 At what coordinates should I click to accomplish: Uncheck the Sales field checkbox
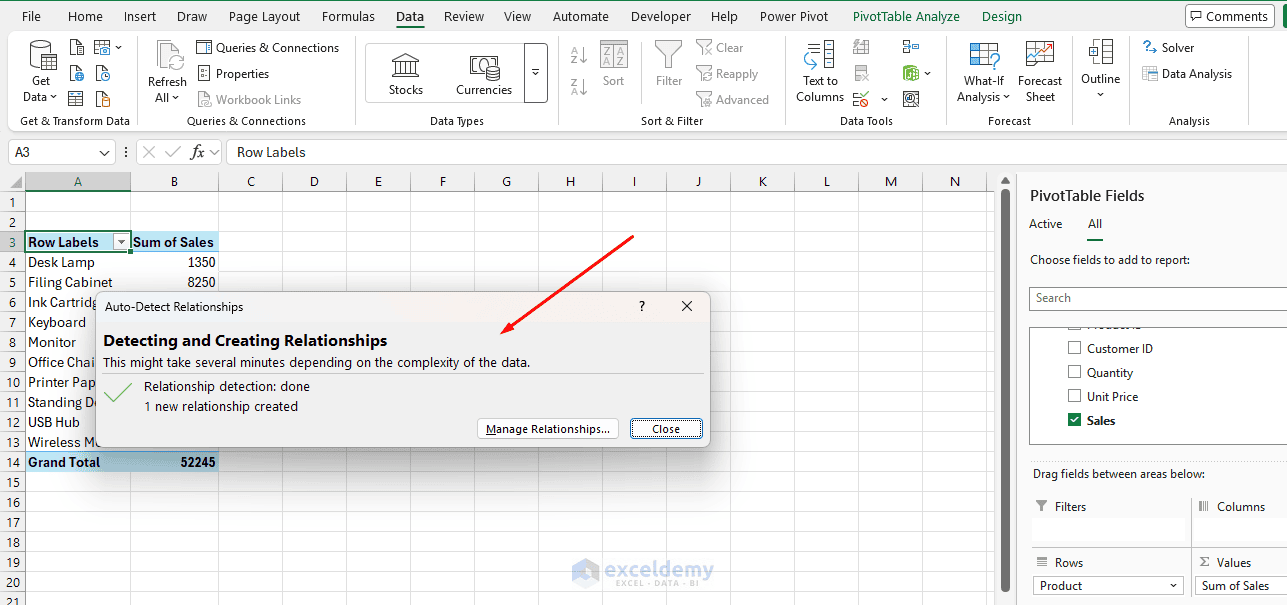pyautogui.click(x=1075, y=420)
